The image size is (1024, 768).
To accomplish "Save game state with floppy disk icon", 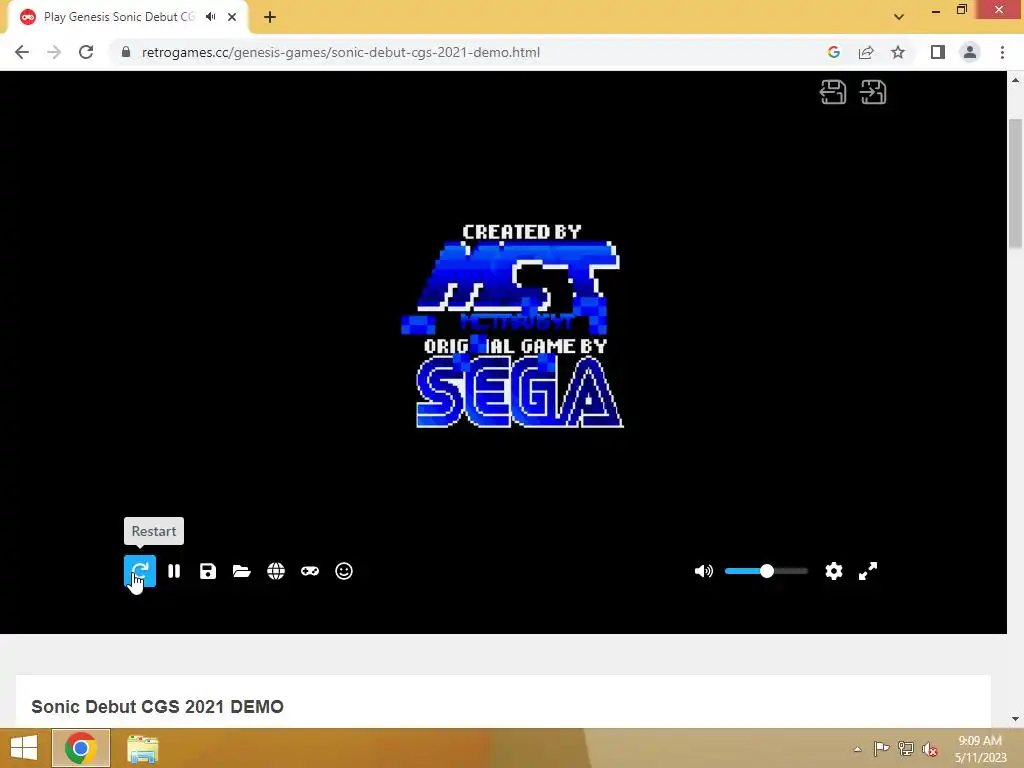I will [208, 571].
